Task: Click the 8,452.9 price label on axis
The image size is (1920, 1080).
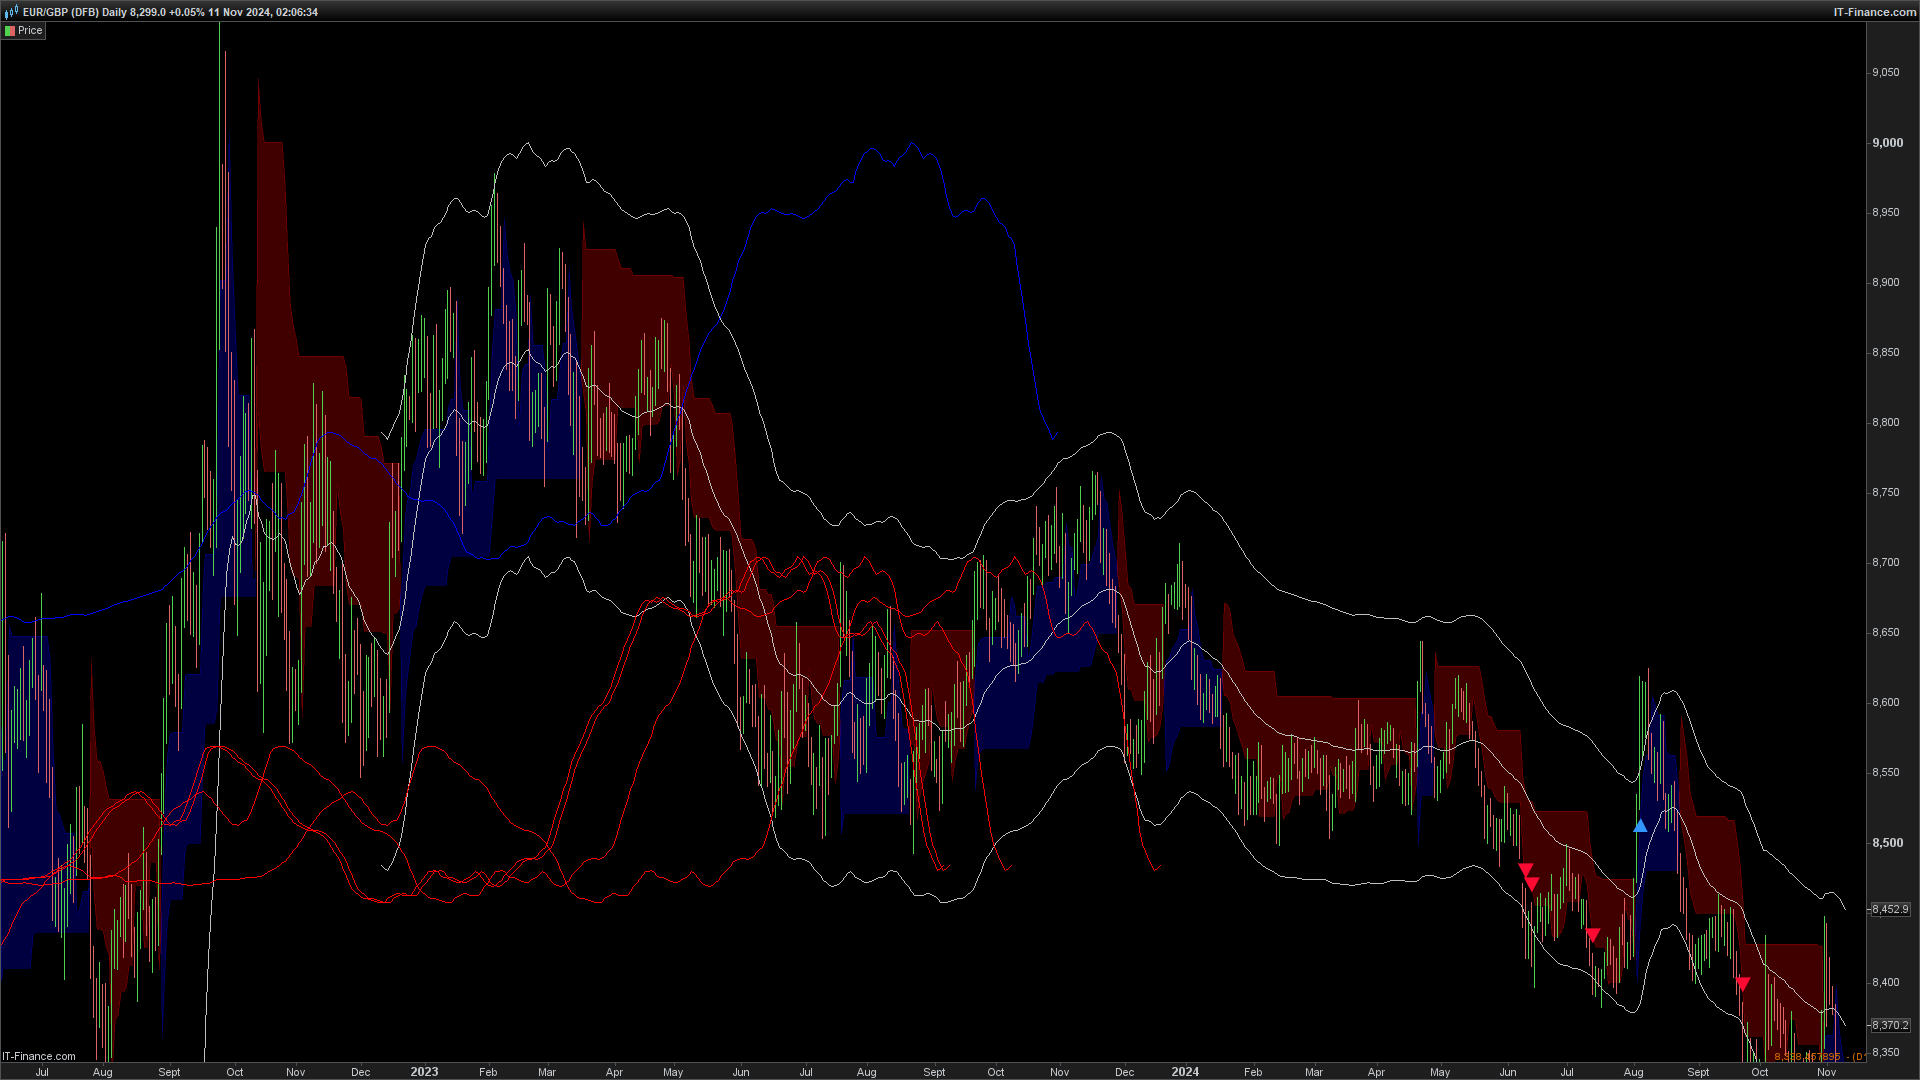Action: point(1889,909)
